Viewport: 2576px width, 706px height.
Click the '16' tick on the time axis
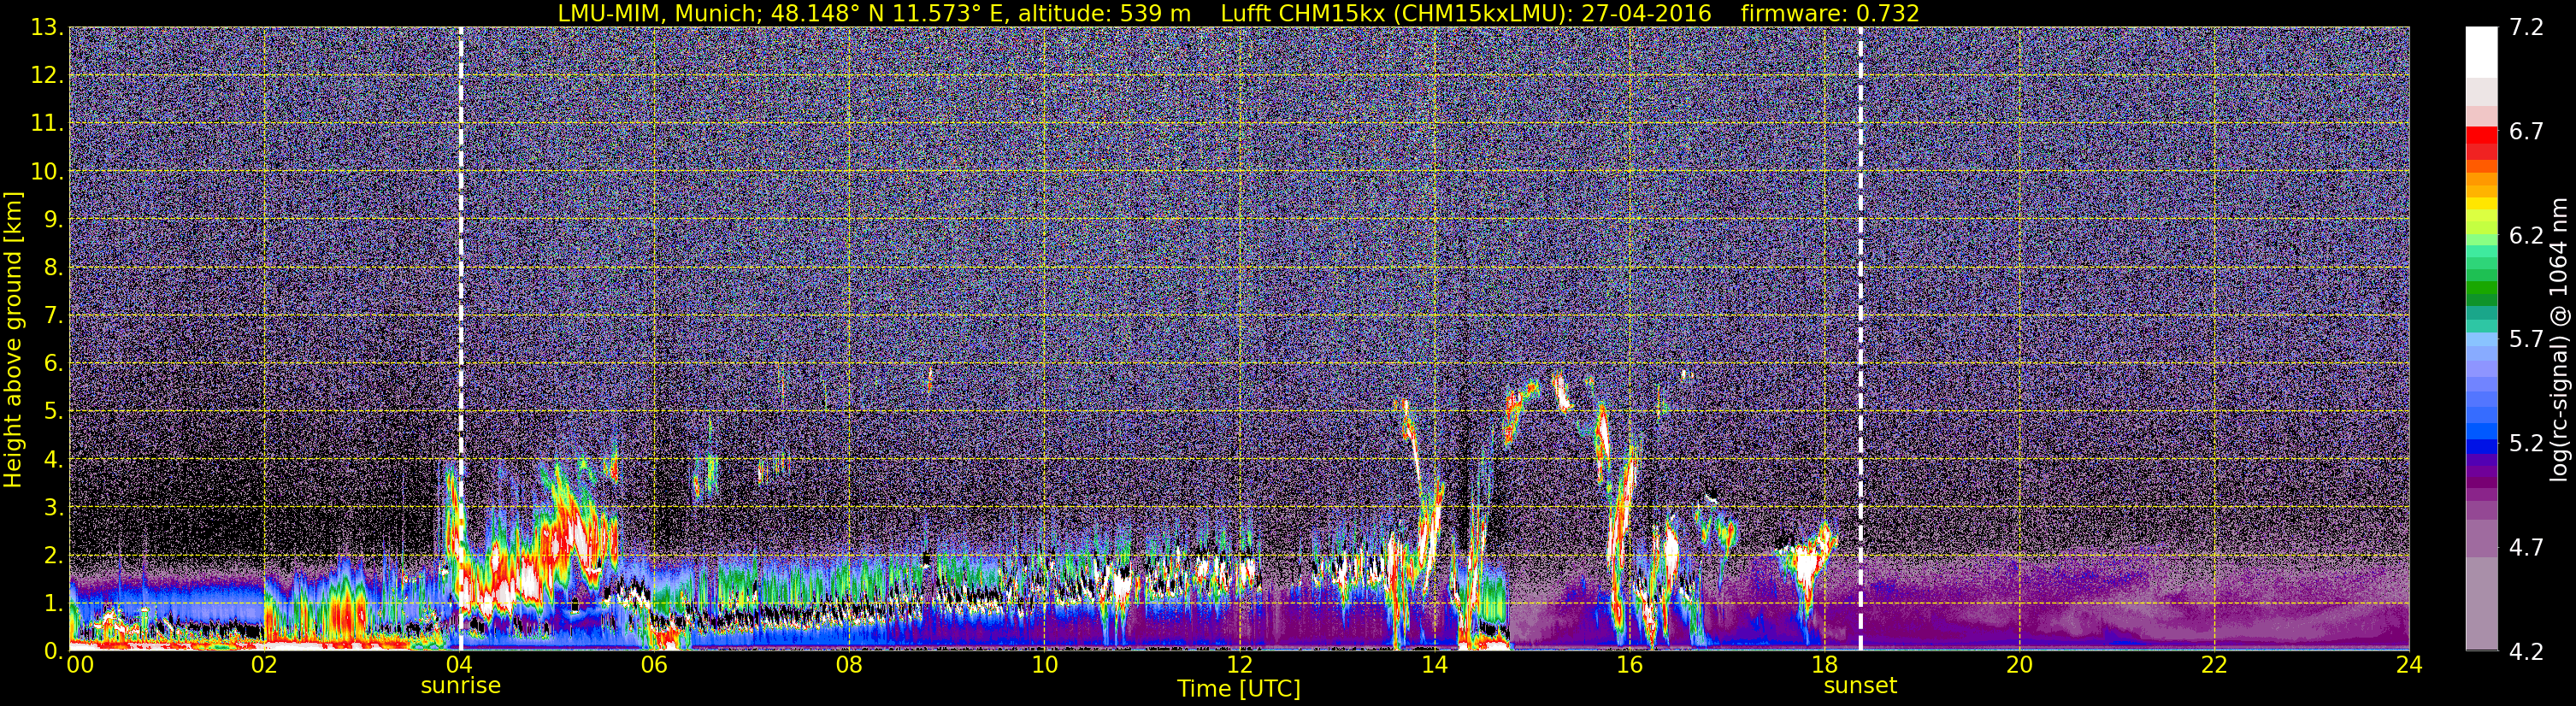pyautogui.click(x=1629, y=665)
